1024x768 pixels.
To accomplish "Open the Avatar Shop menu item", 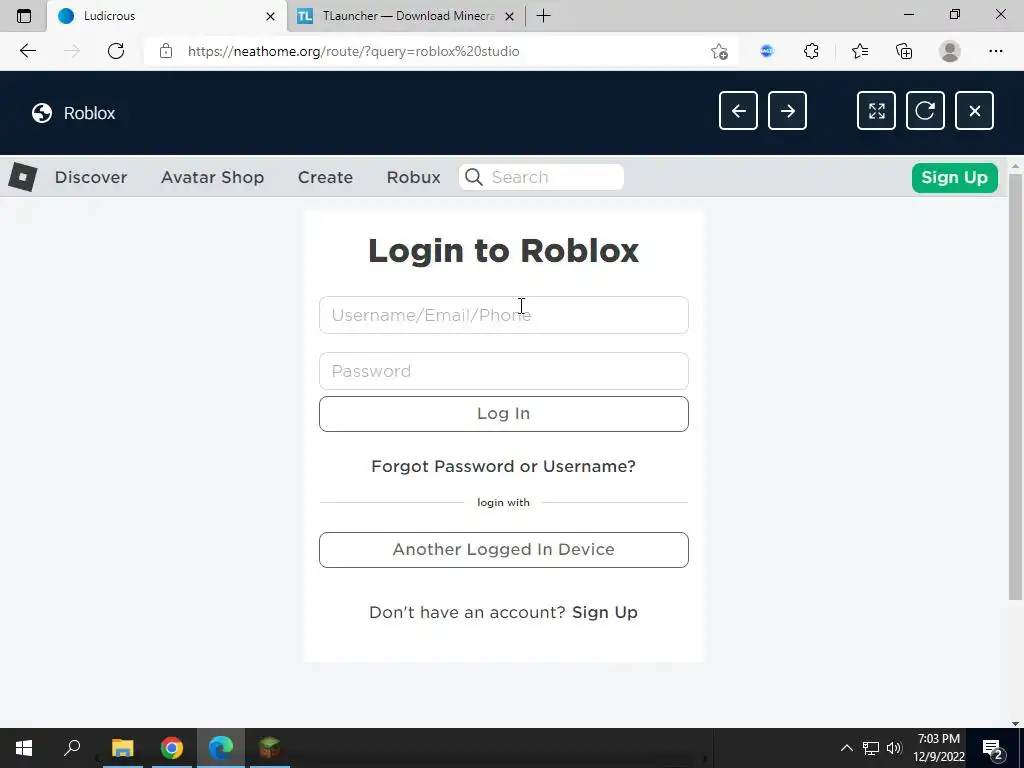I will 212,177.
